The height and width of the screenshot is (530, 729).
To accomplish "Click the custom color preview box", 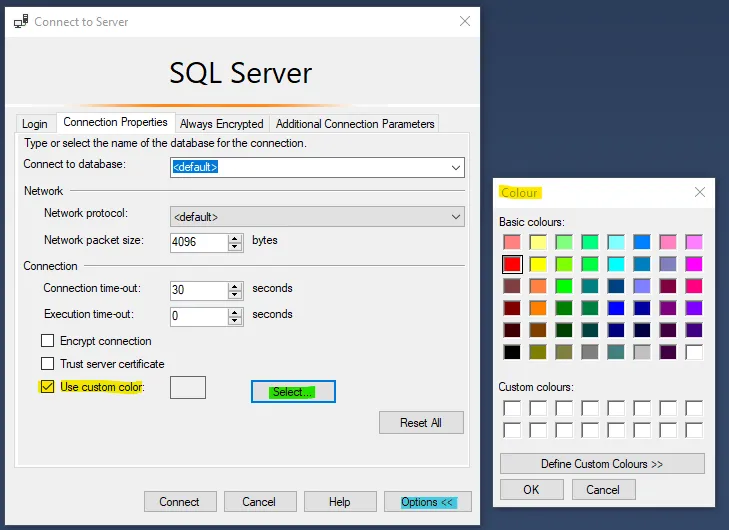I will [x=188, y=388].
